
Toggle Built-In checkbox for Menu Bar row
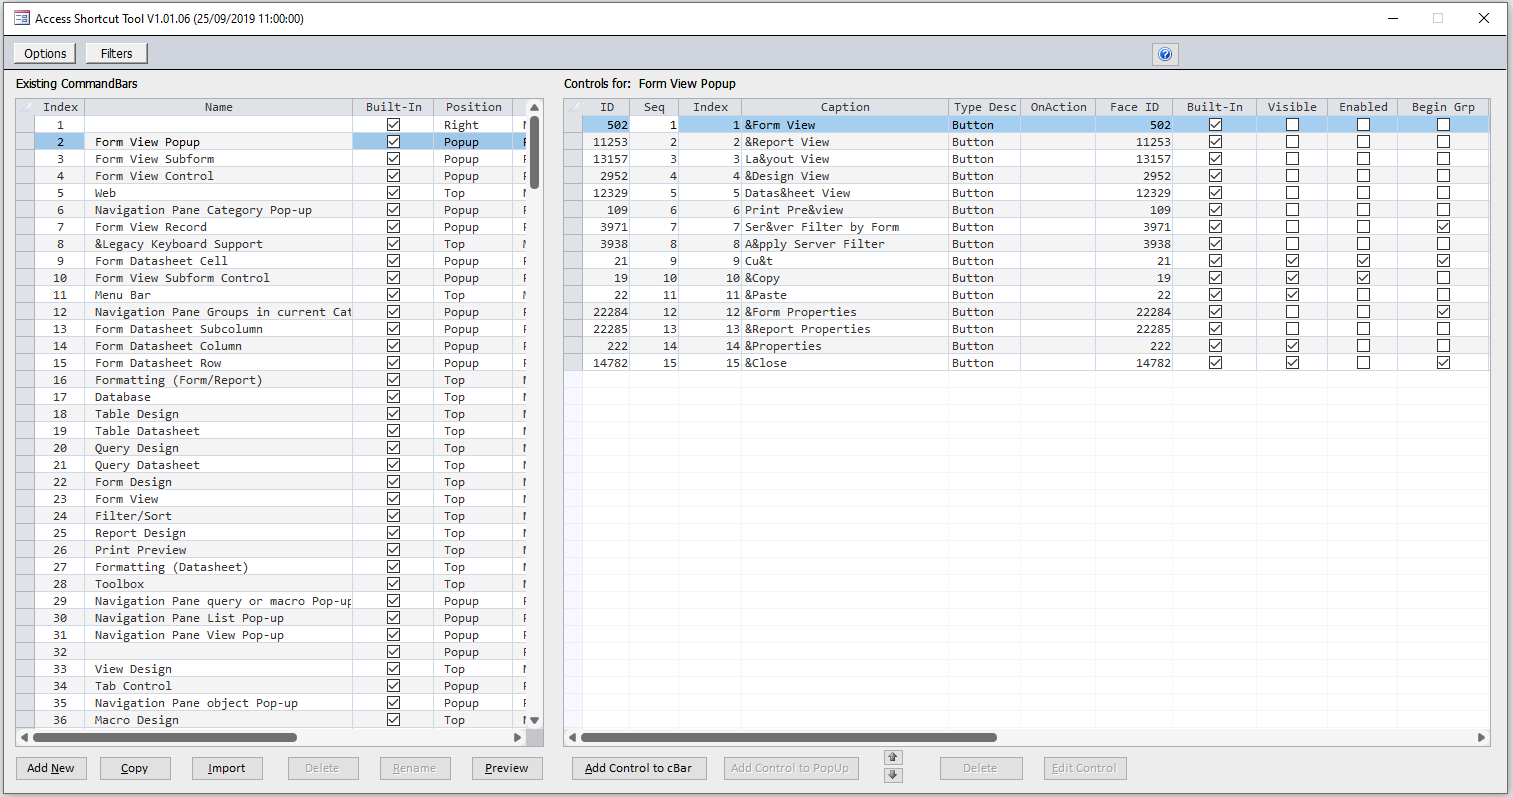click(x=393, y=295)
